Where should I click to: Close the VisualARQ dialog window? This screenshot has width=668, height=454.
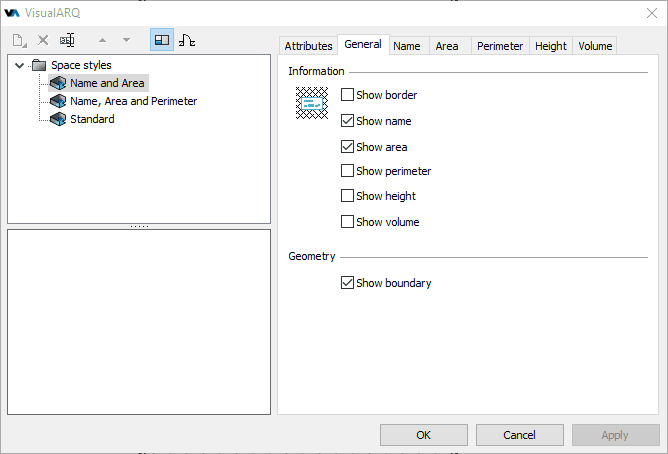pos(651,13)
